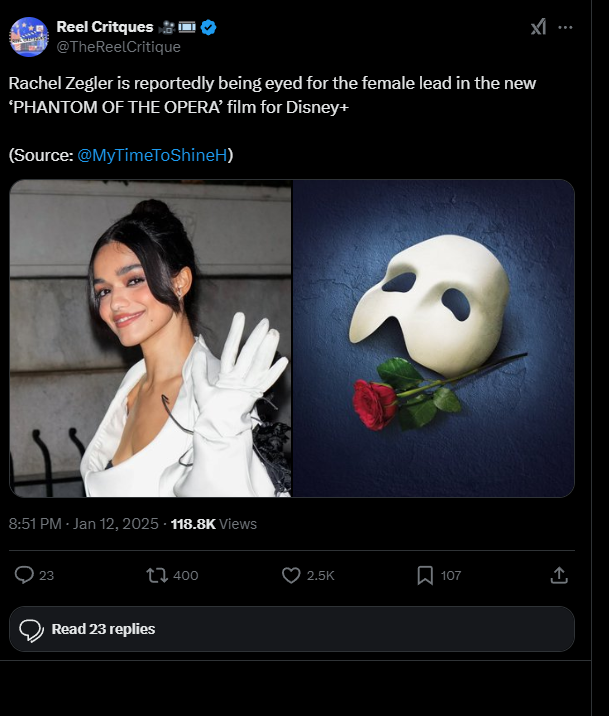
Task: Like the post with the heart icon
Action: click(x=291, y=575)
